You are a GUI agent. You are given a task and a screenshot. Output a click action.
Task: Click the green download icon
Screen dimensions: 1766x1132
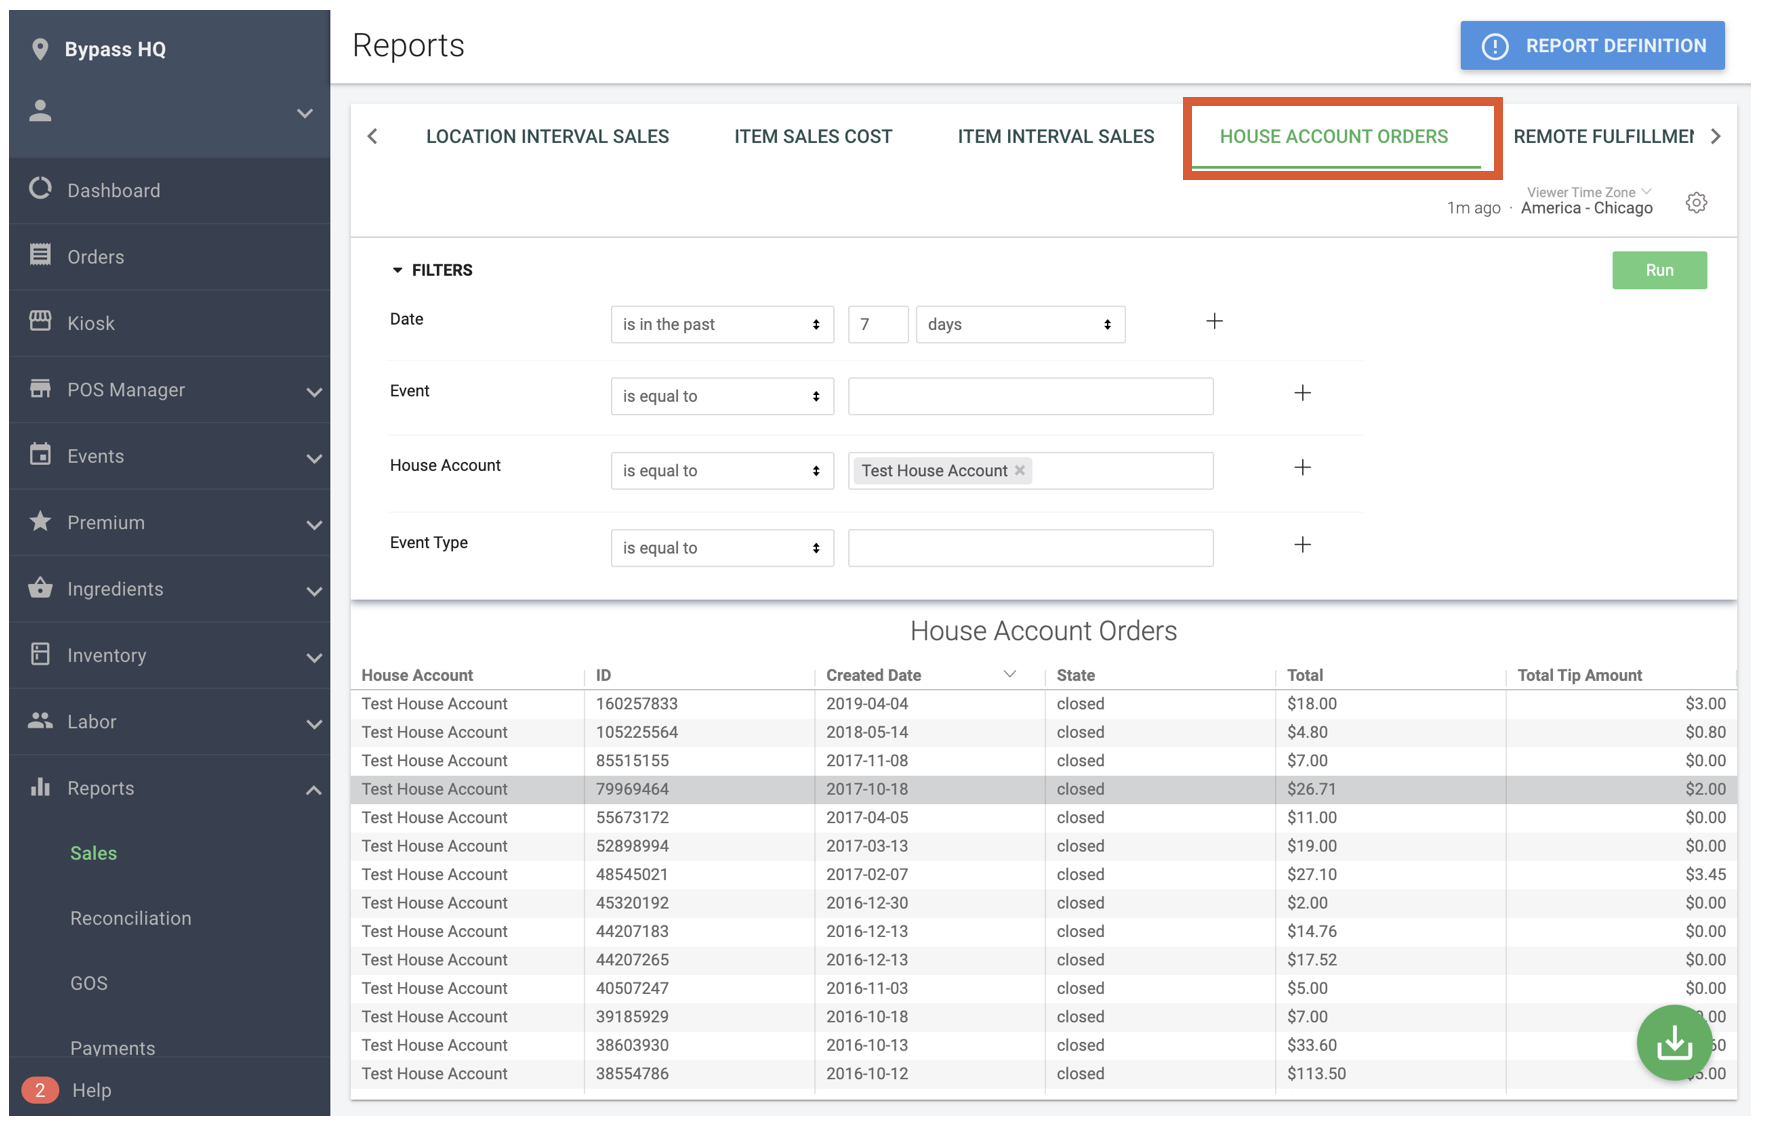point(1674,1042)
